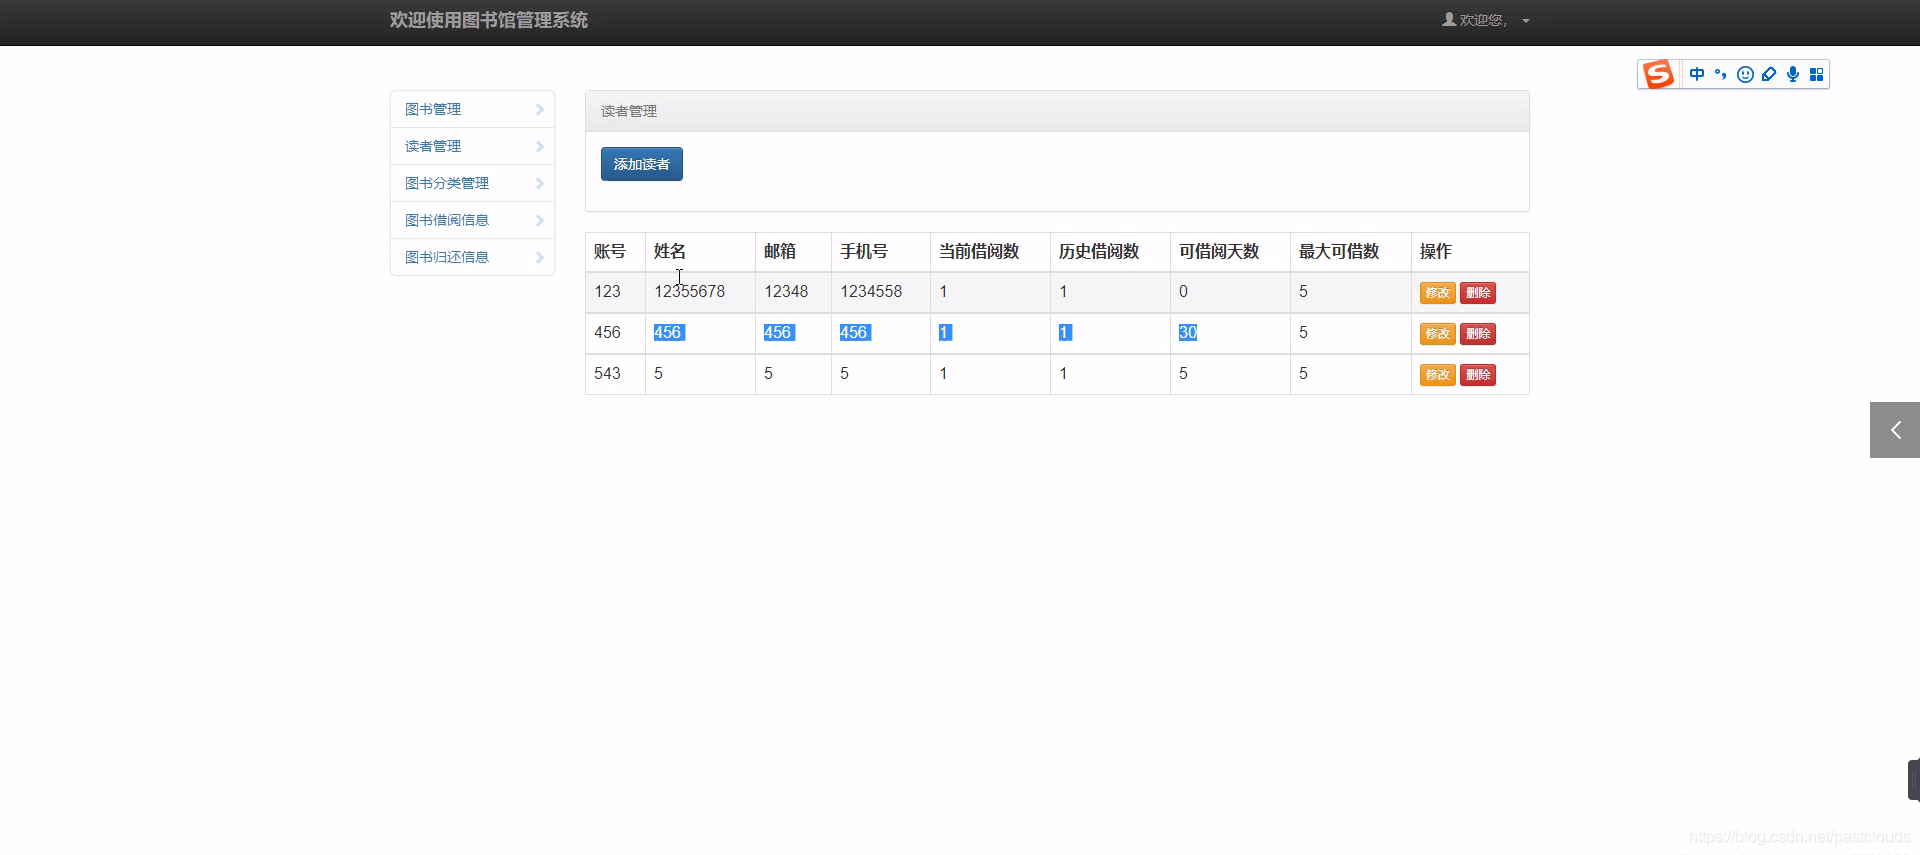This screenshot has height=855, width=1920.
Task: Open the emoji panel in IME bar
Action: pyautogui.click(x=1745, y=74)
